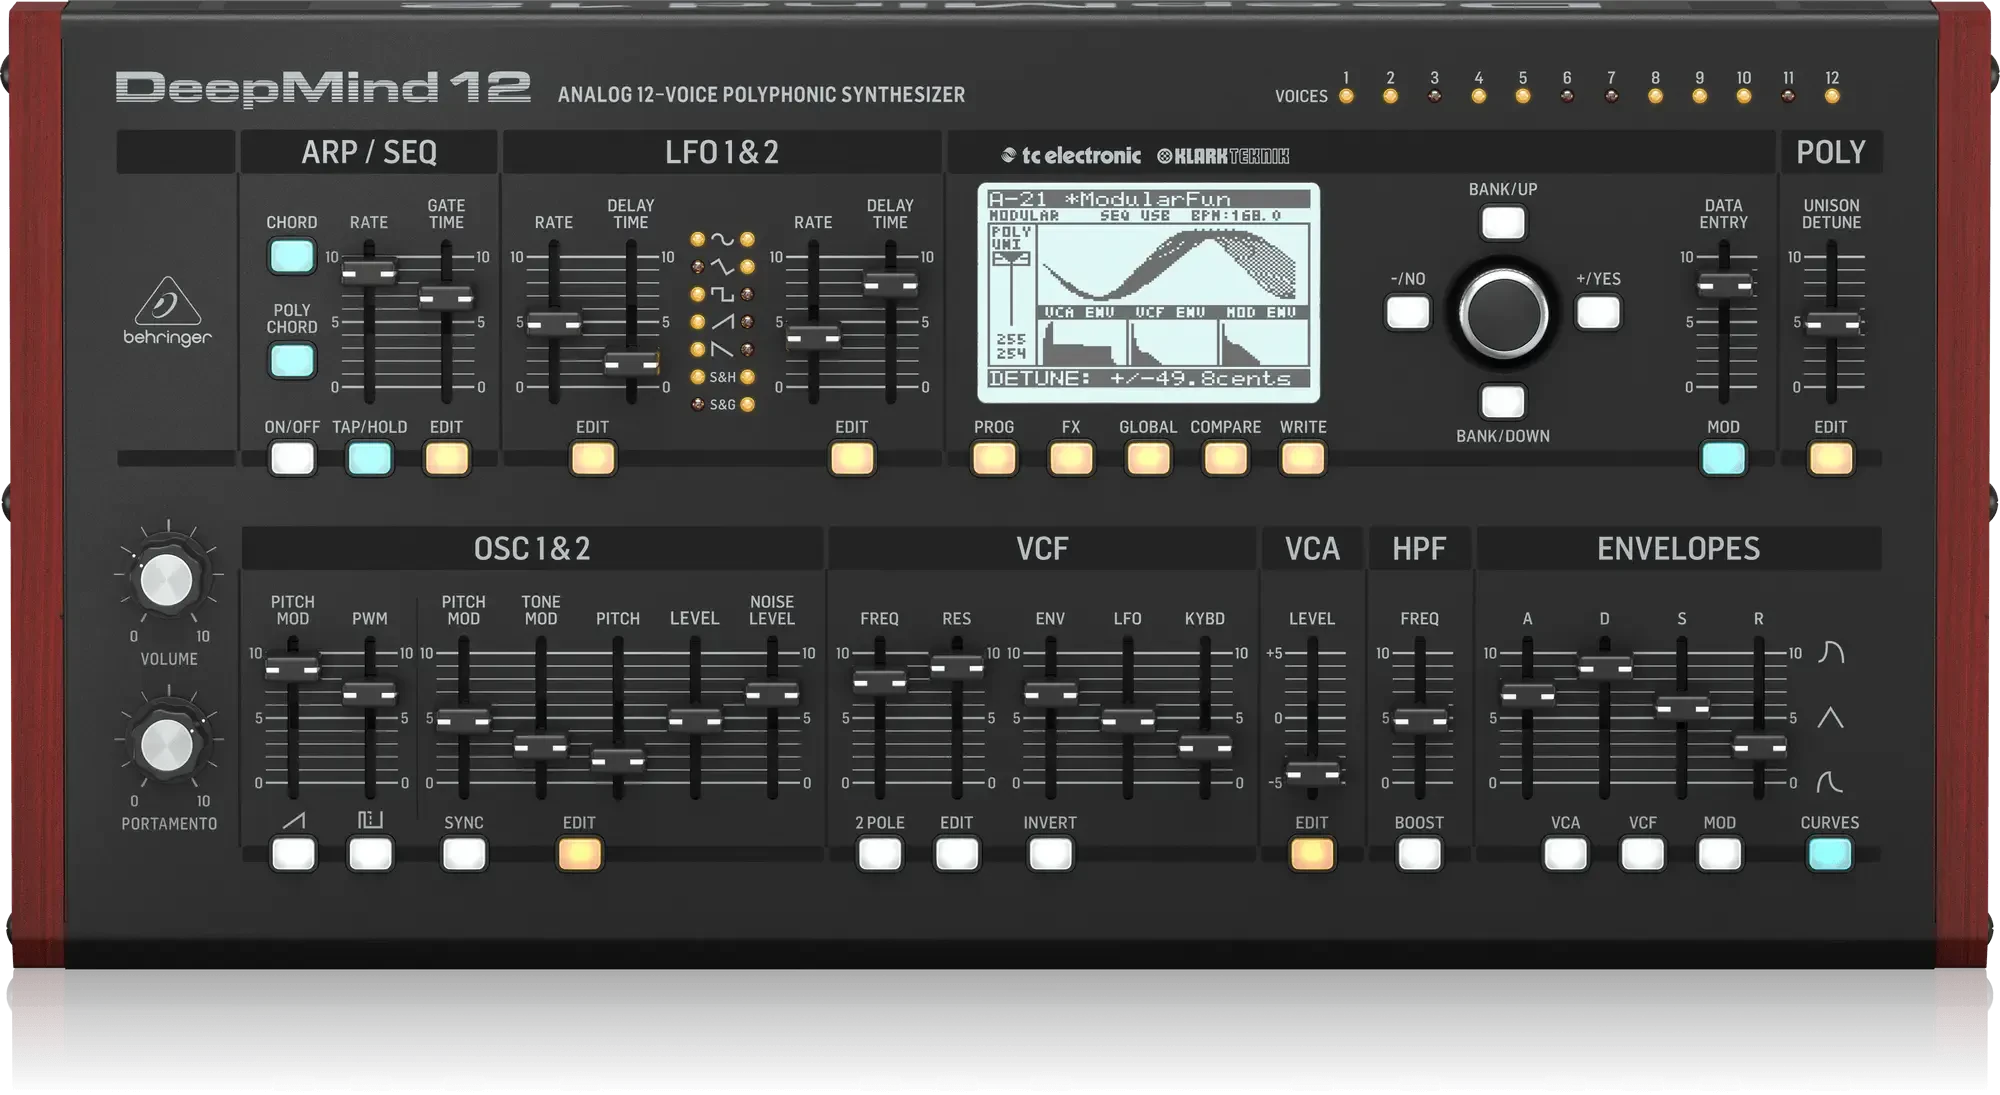
Task: Open the FX menu
Action: [1070, 458]
